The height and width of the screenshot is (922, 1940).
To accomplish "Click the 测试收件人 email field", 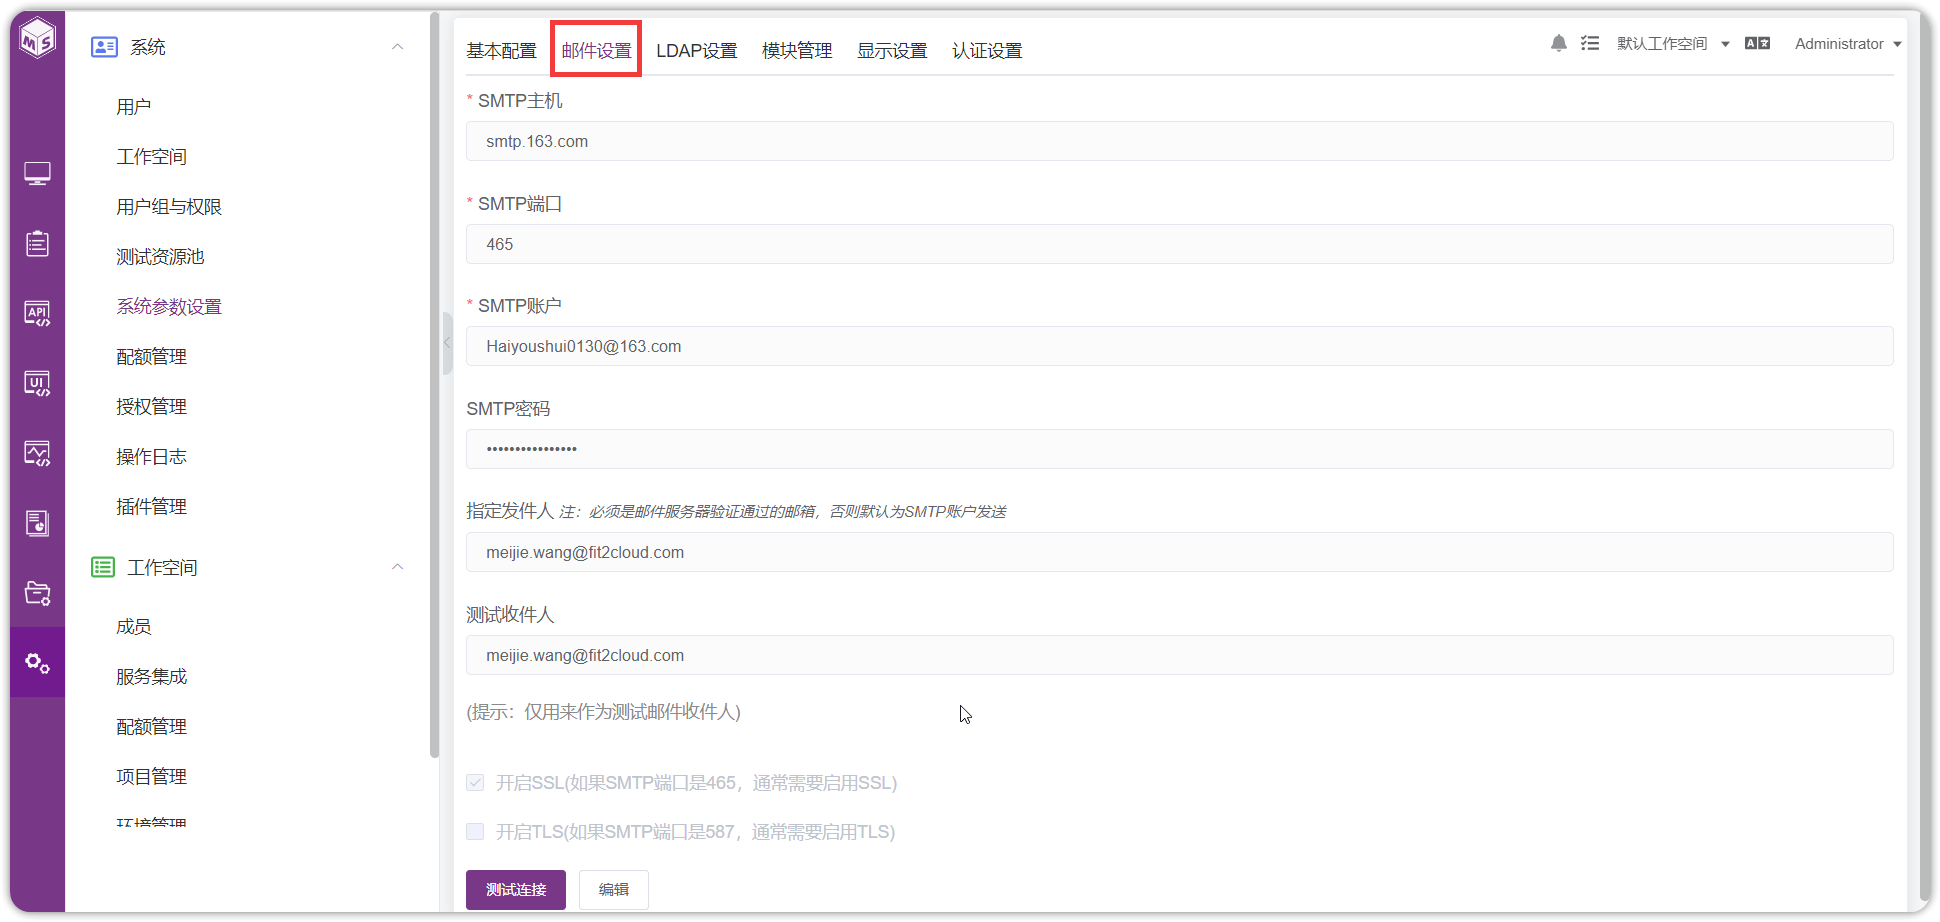I will click(x=1179, y=655).
